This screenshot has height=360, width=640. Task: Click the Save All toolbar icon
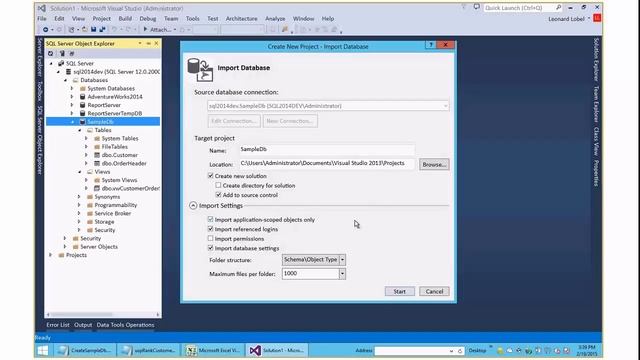[x=102, y=29]
